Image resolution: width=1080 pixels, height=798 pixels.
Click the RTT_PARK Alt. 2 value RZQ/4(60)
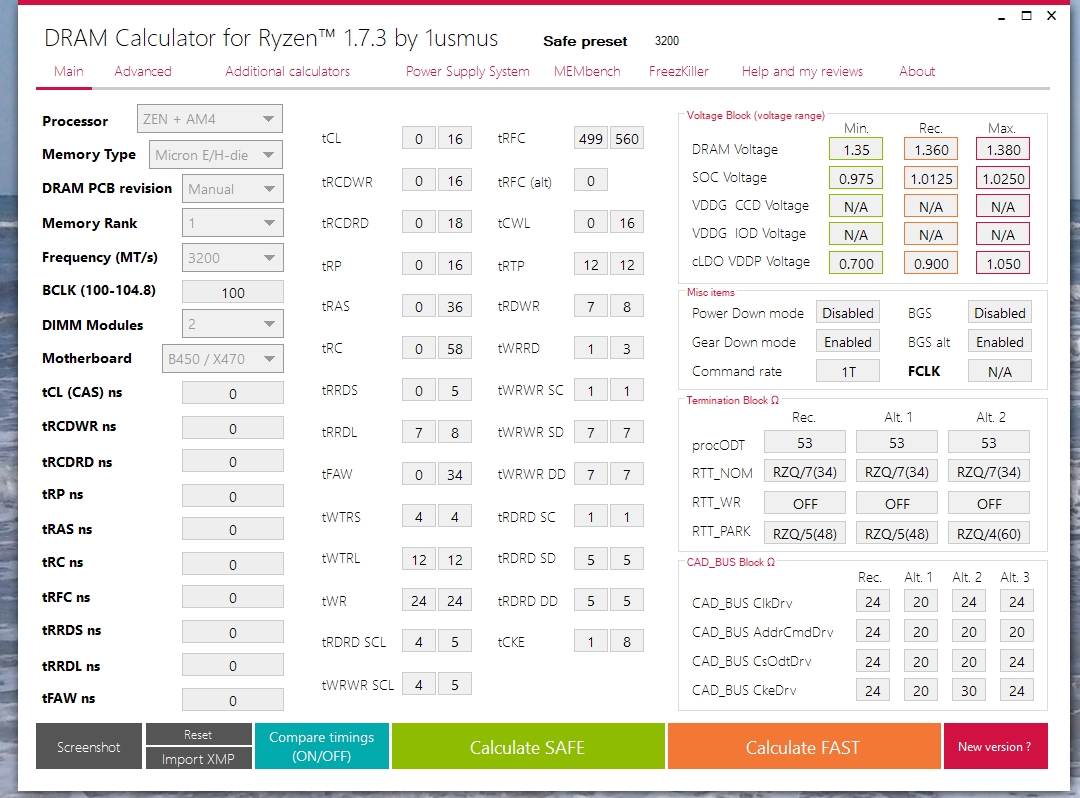(x=989, y=534)
